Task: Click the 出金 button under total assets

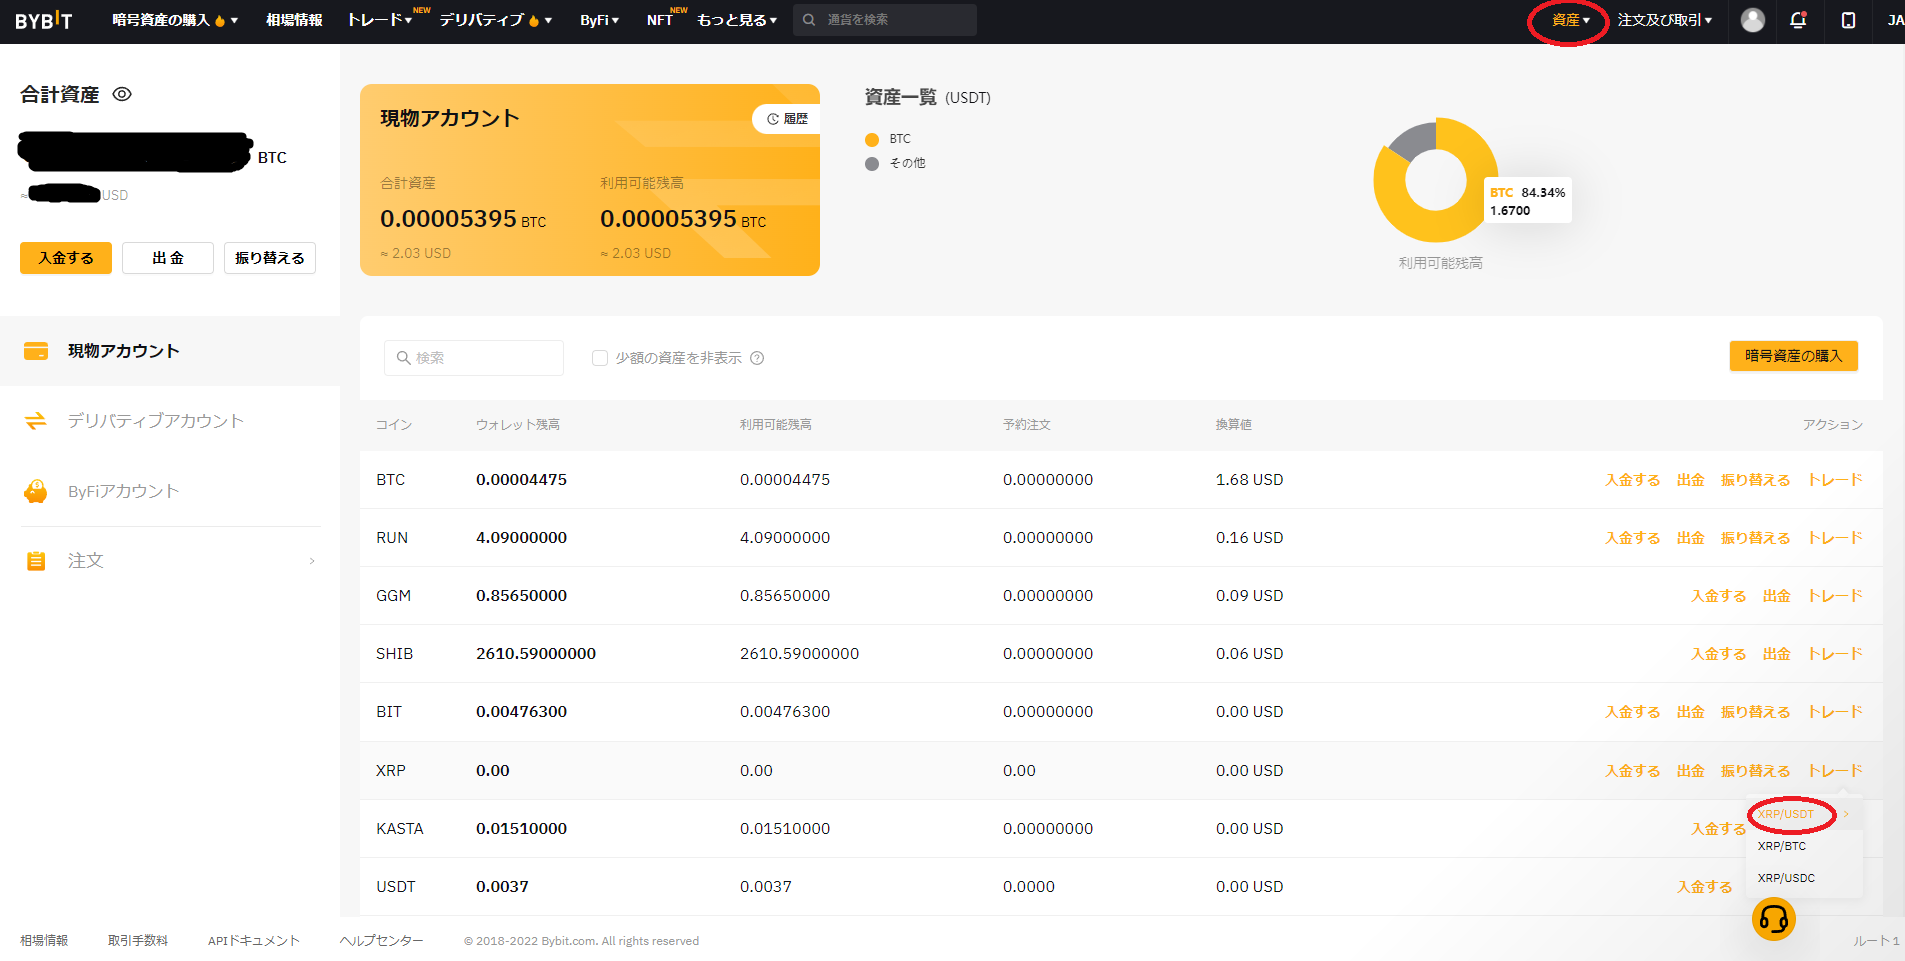Action: (x=168, y=258)
